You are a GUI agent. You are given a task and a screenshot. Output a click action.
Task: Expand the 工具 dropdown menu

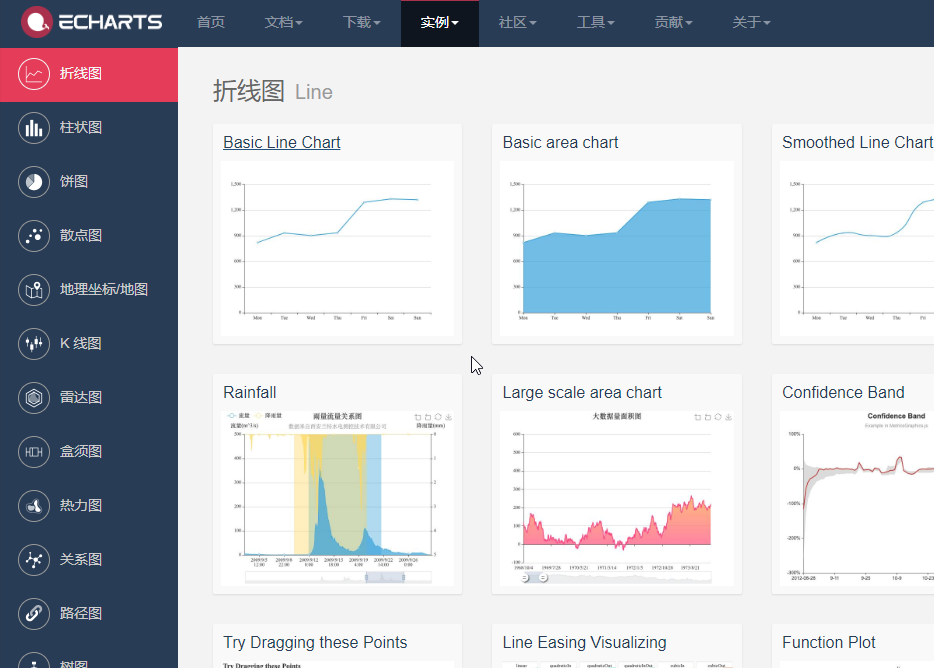[x=596, y=22]
